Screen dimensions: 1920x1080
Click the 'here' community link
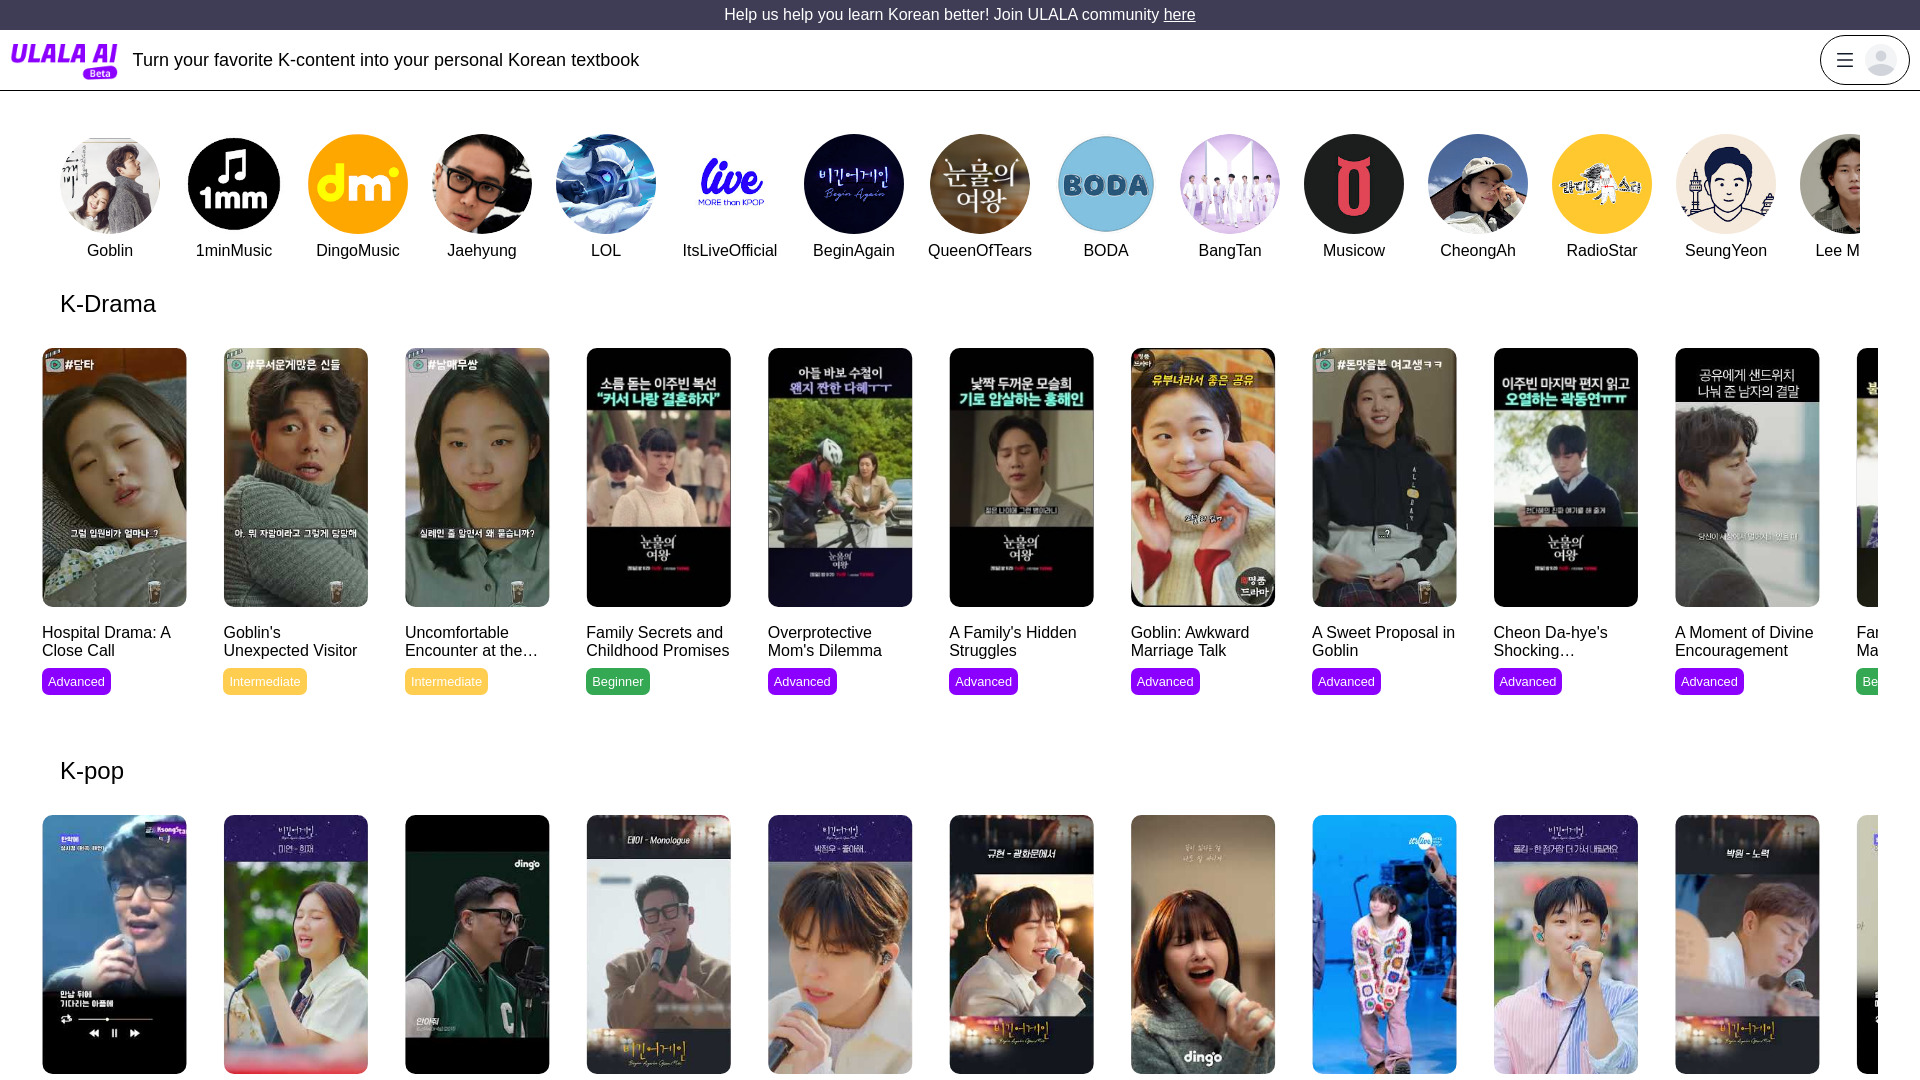[x=1179, y=15]
